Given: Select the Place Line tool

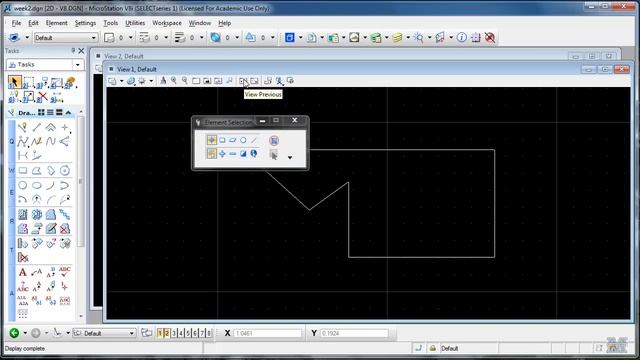Looking at the screenshot, I should click(x=37, y=127).
